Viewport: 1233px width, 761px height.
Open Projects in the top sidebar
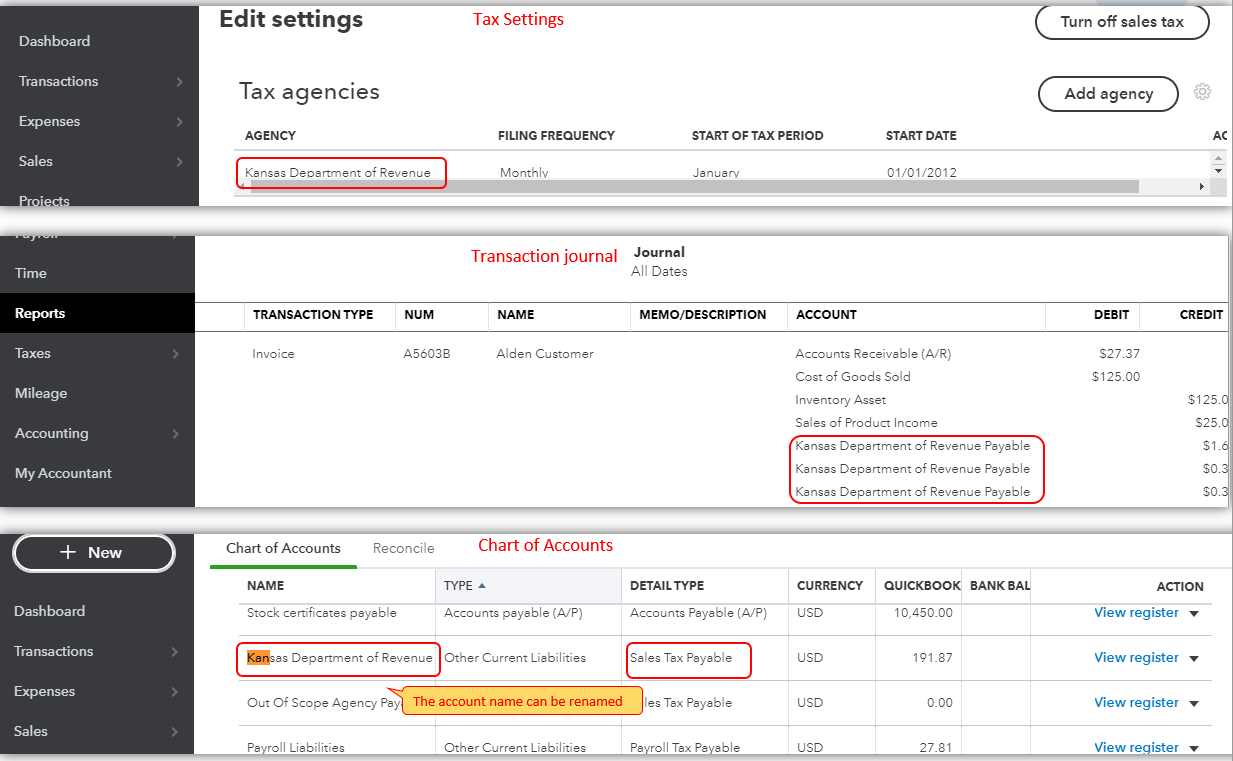(44, 200)
